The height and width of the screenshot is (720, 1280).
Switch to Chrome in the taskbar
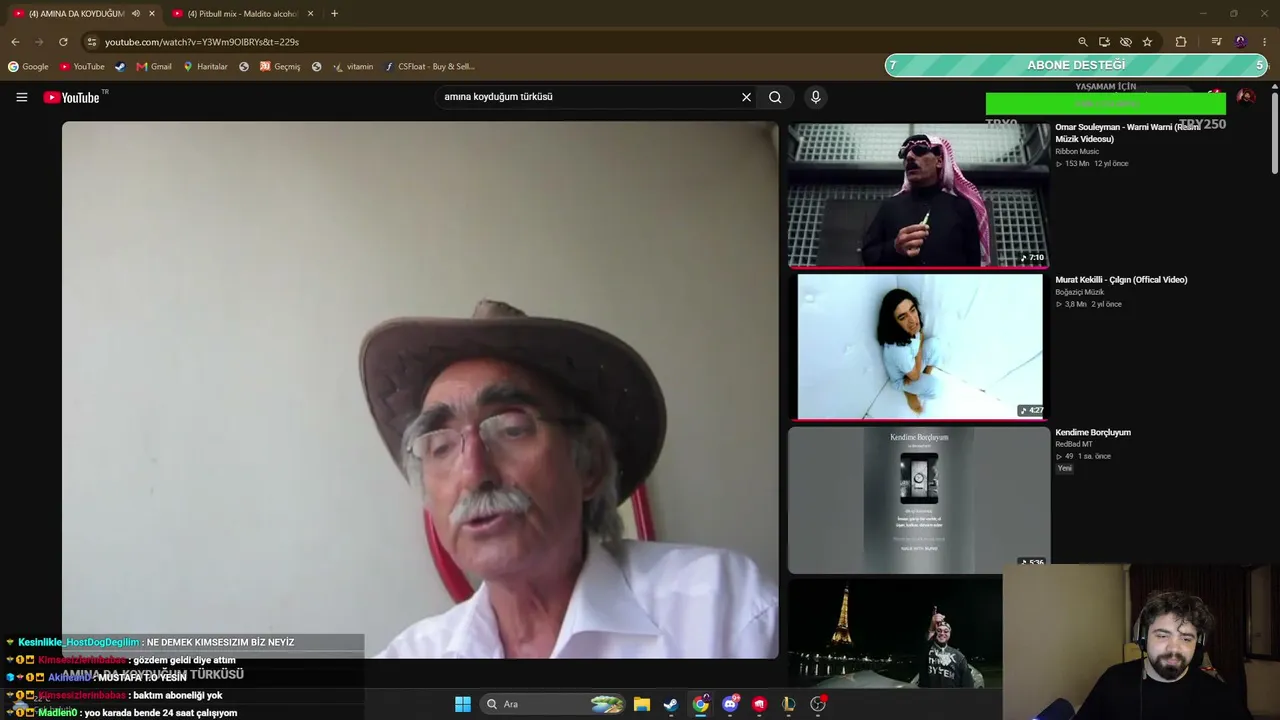701,704
